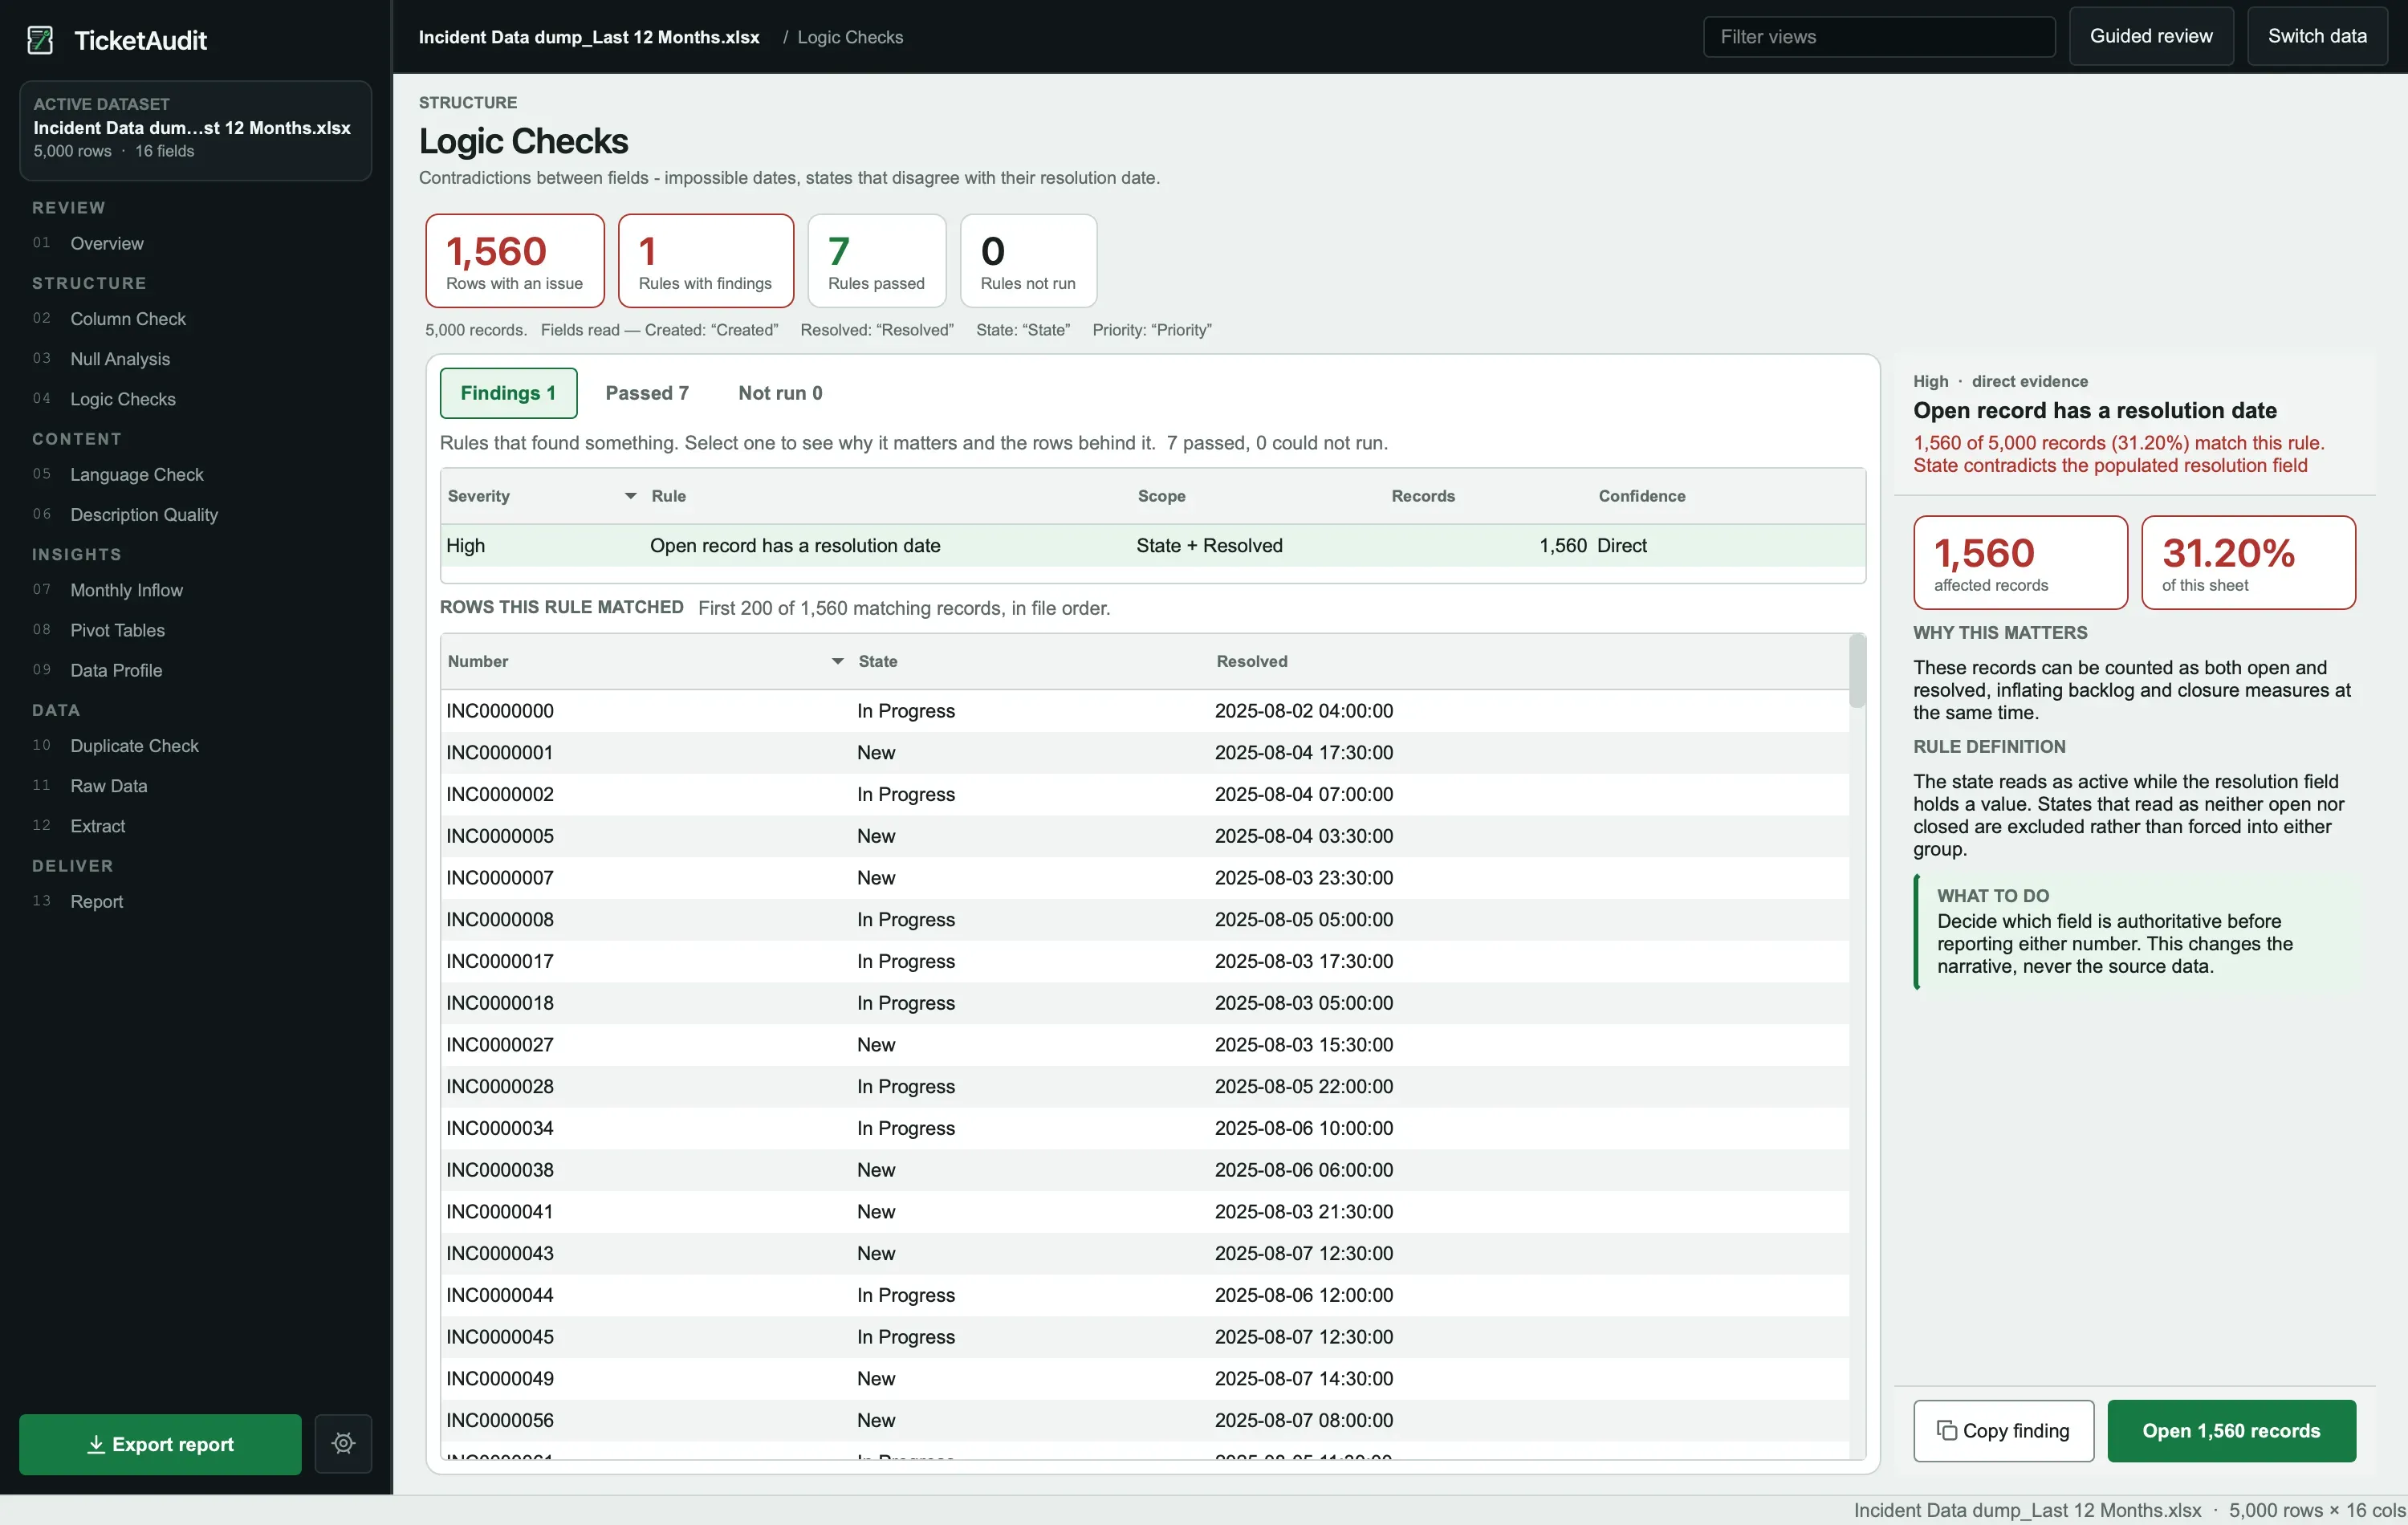Click the download icon on Export report
This screenshot has width=2408, height=1525.
pos(96,1444)
